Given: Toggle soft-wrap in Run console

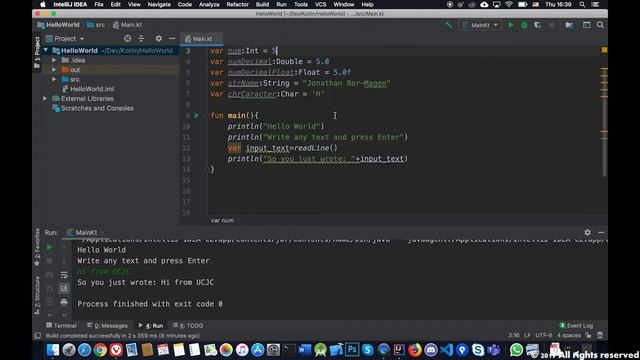Looking at the screenshot, I should pyautogui.click(x=64, y=275).
